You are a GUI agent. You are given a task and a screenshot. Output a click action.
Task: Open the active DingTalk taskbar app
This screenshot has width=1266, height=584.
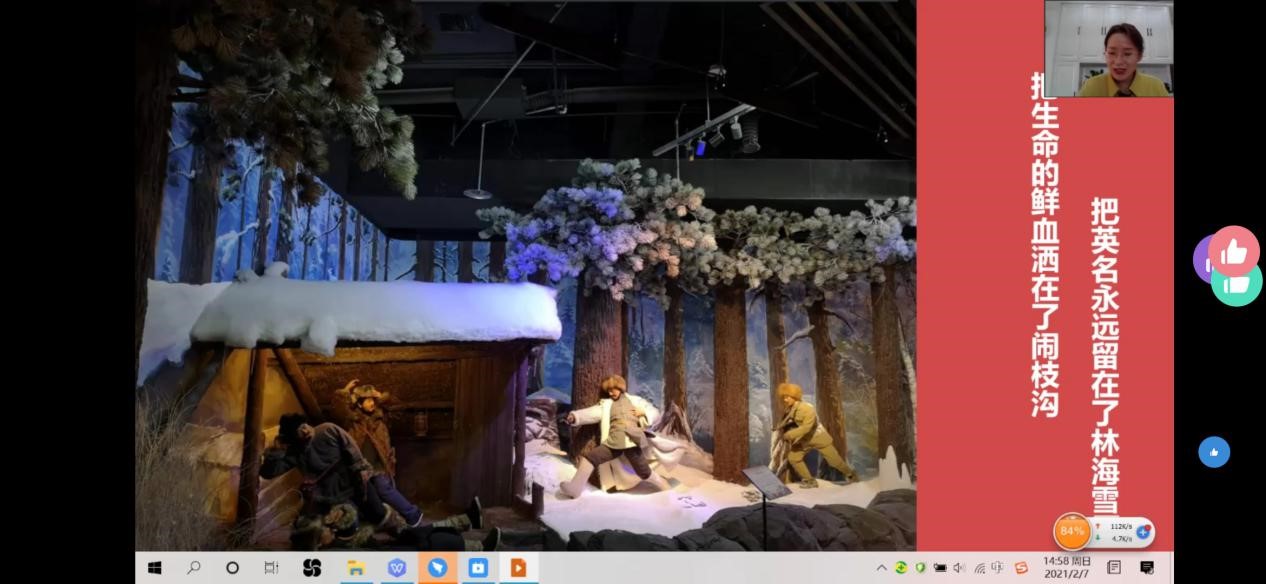click(x=437, y=568)
